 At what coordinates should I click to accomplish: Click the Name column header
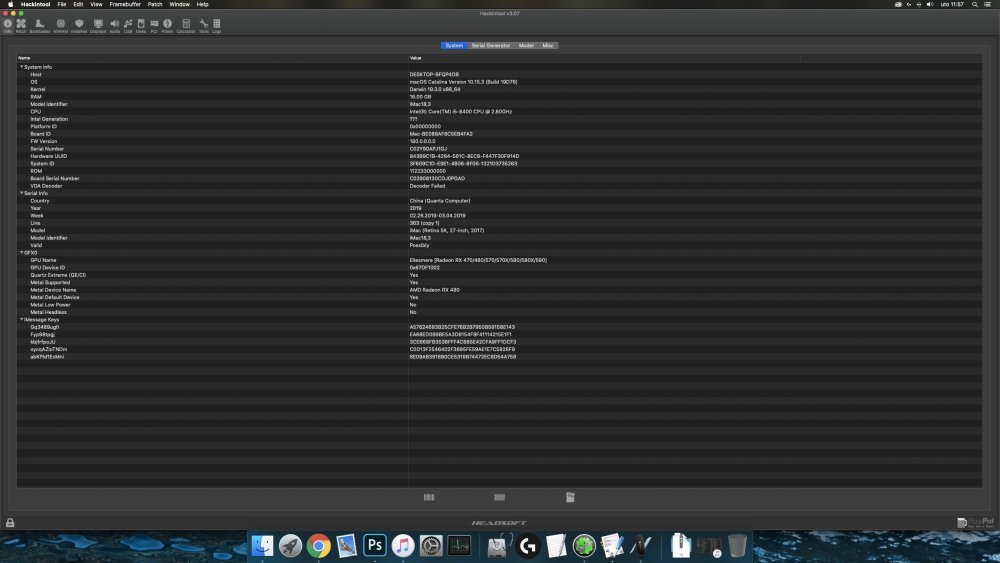(x=212, y=58)
